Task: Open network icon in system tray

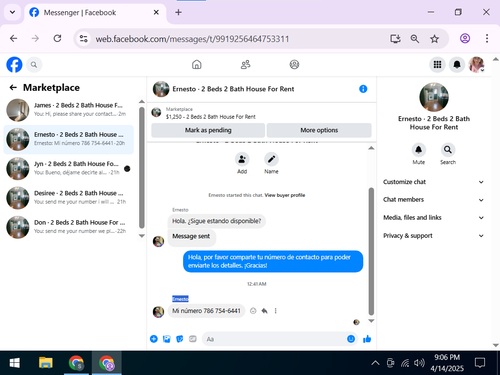Action: [x=405, y=363]
